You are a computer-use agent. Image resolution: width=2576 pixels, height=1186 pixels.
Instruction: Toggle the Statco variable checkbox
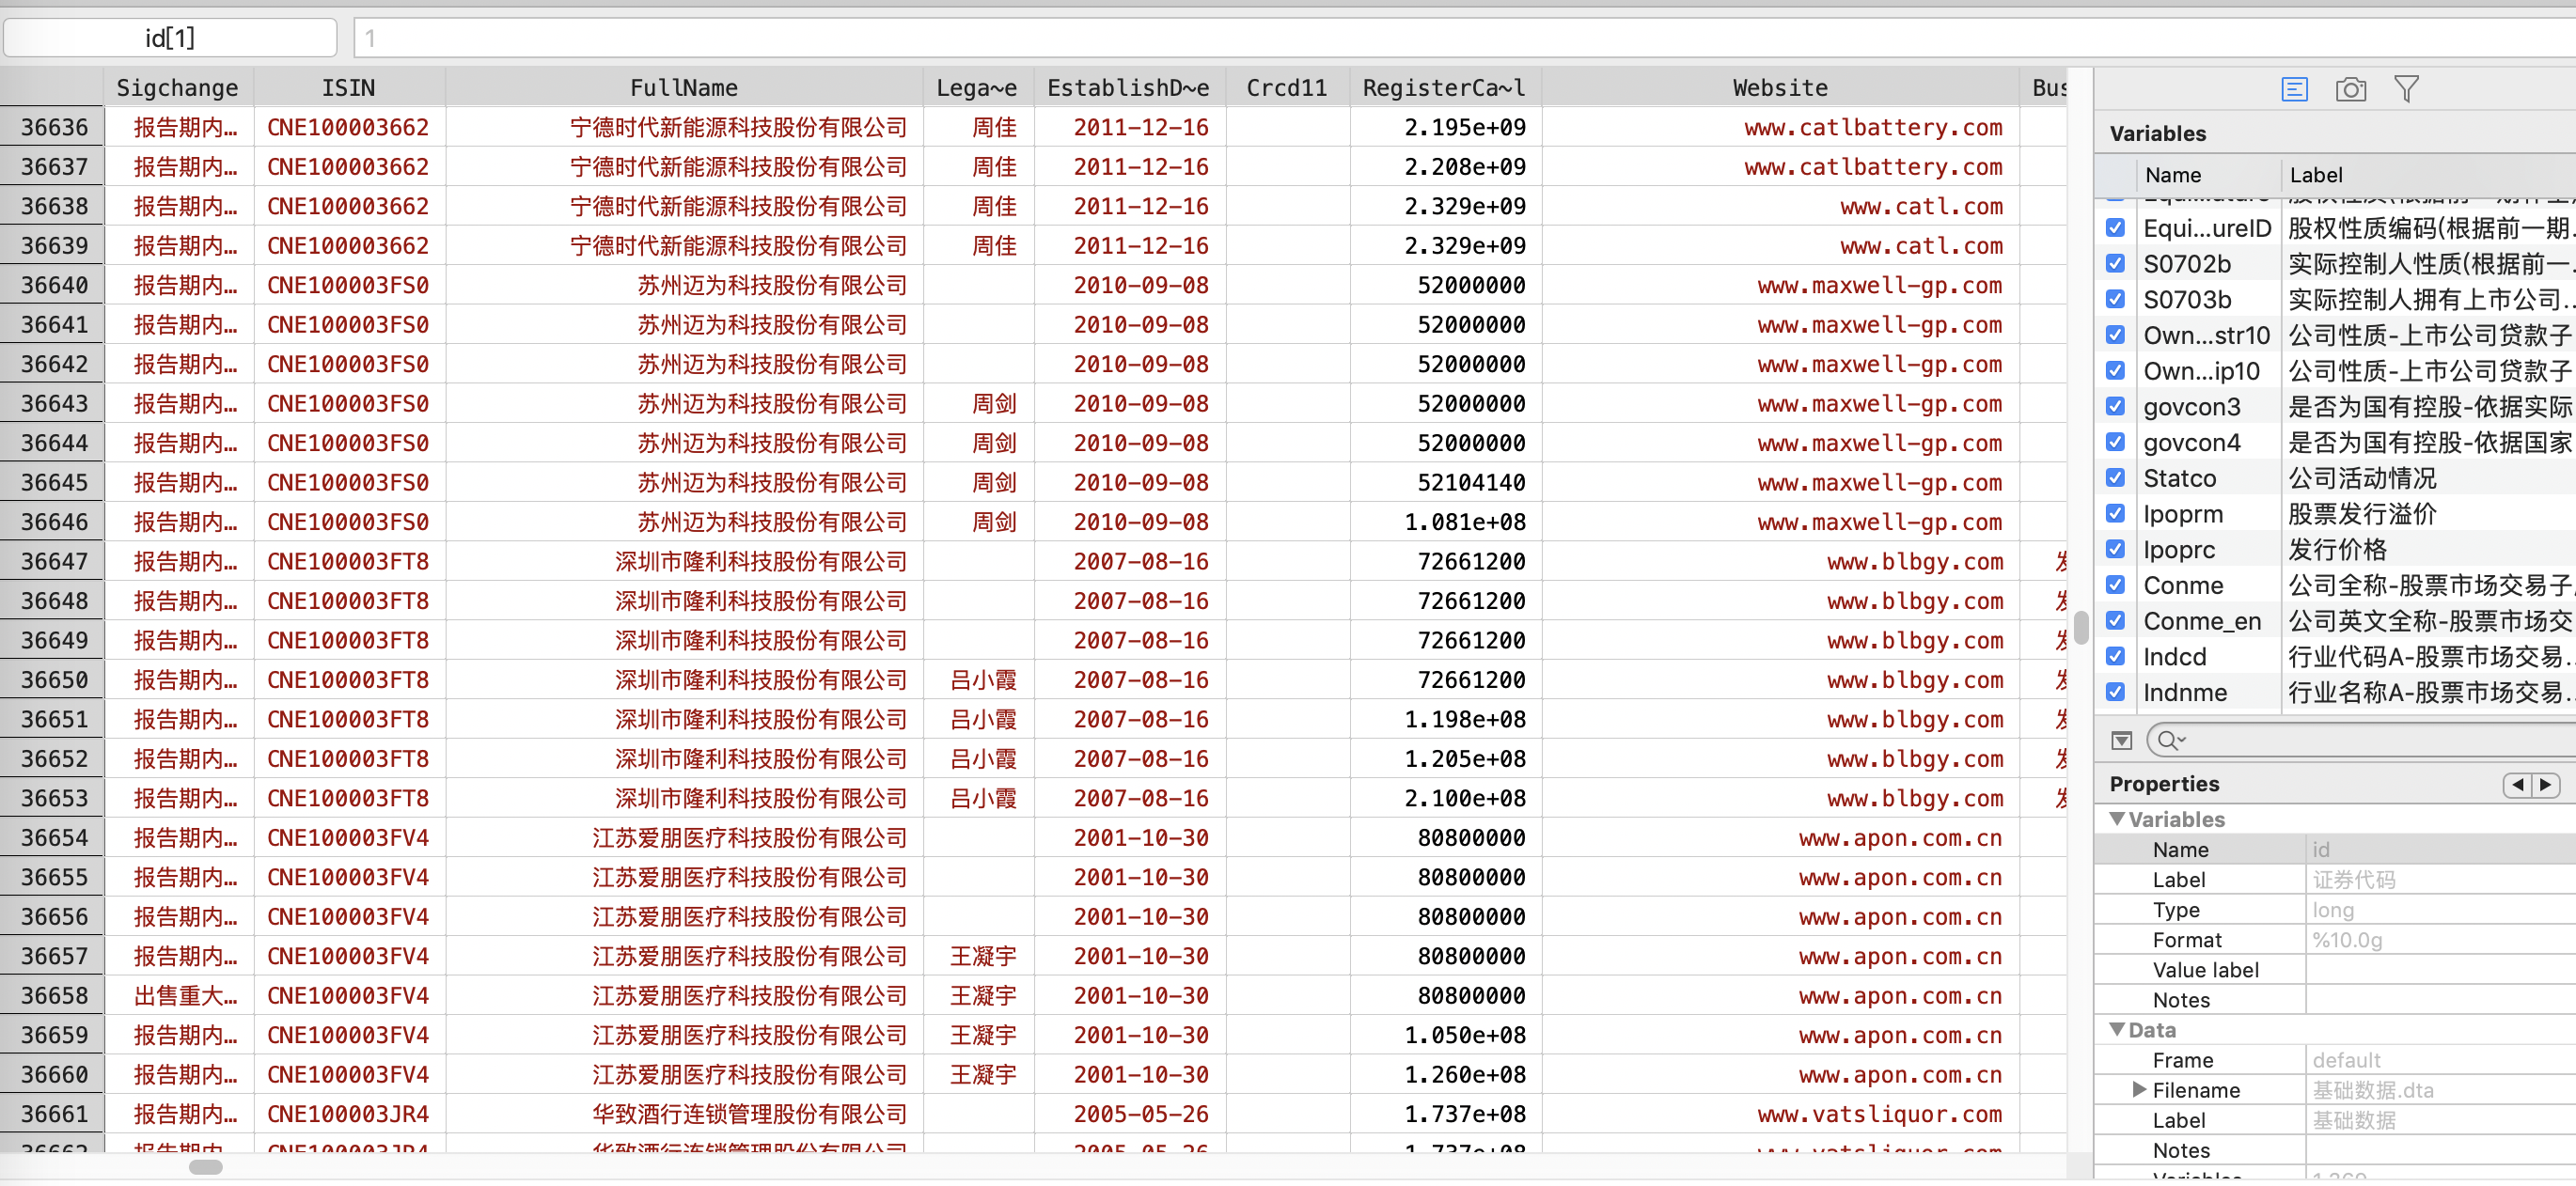(2115, 478)
